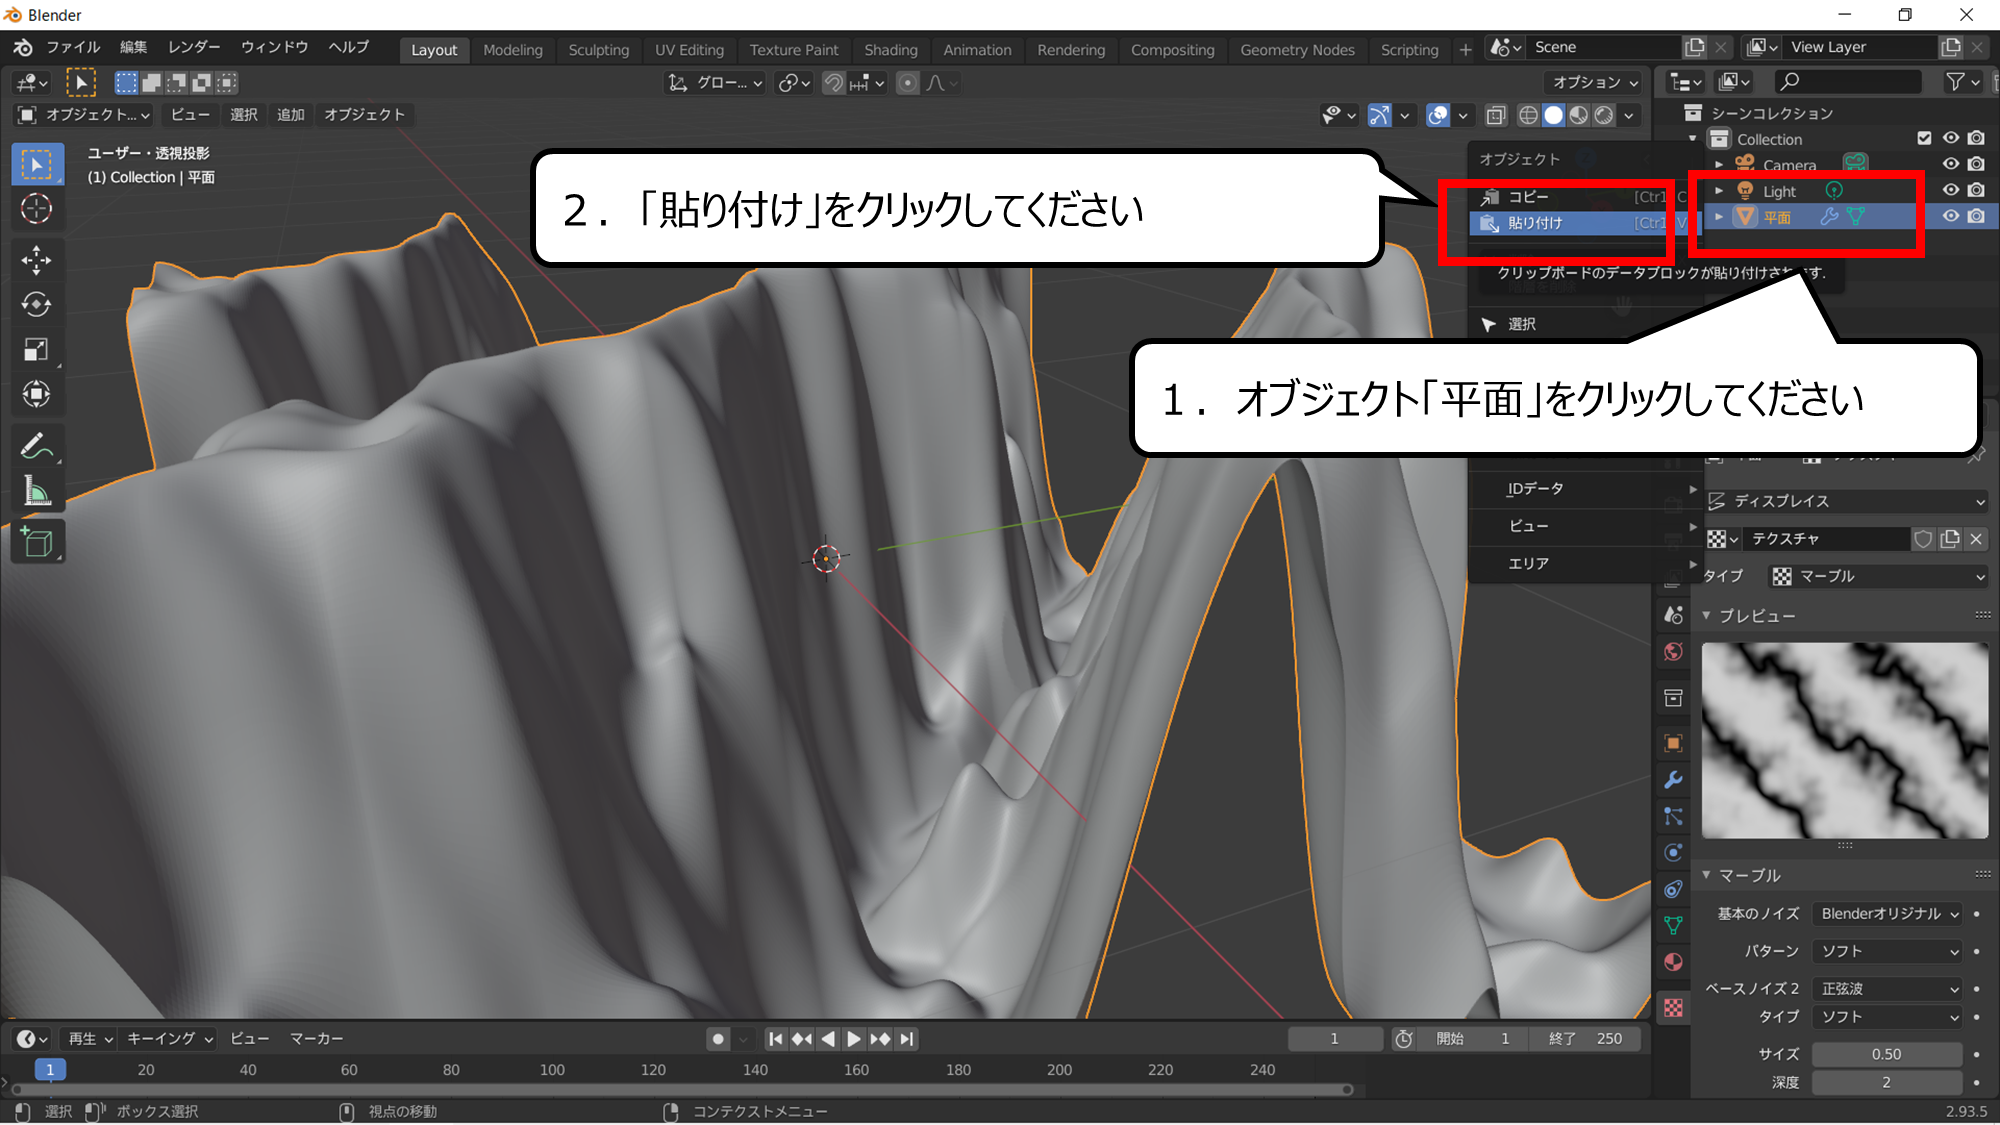Image resolution: width=2000 pixels, height=1125 pixels.
Task: Select the Annotate pencil tool
Action: click(37, 446)
